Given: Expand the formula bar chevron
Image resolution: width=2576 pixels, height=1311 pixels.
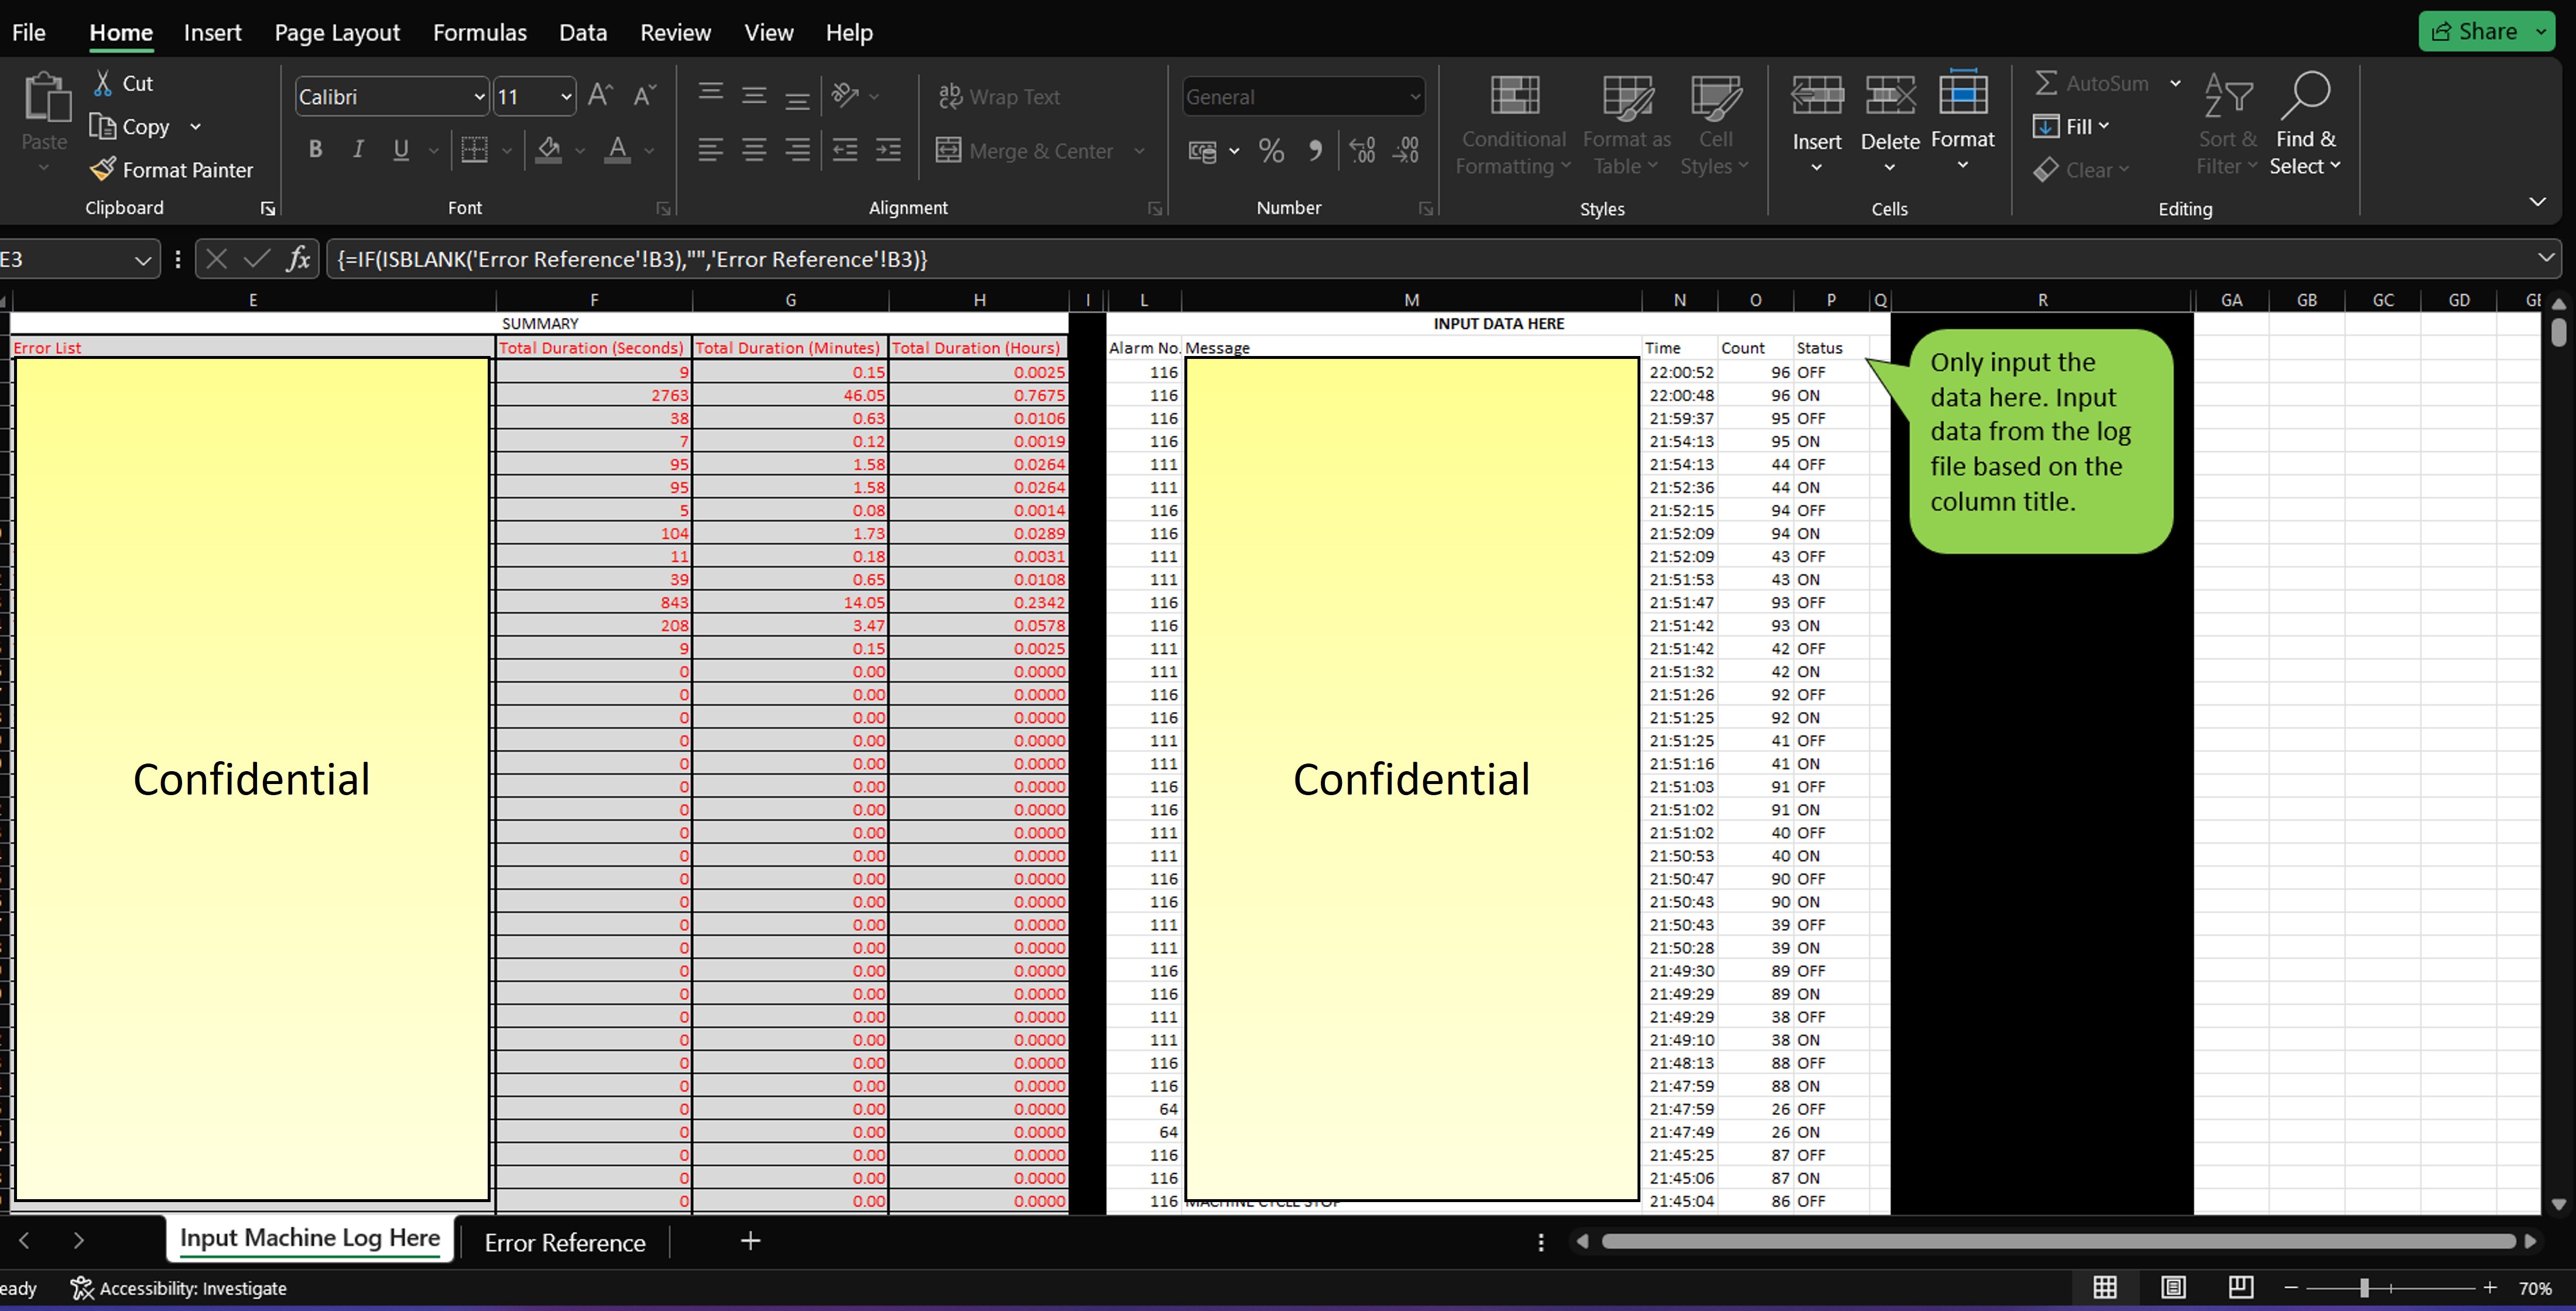Looking at the screenshot, I should point(2545,258).
